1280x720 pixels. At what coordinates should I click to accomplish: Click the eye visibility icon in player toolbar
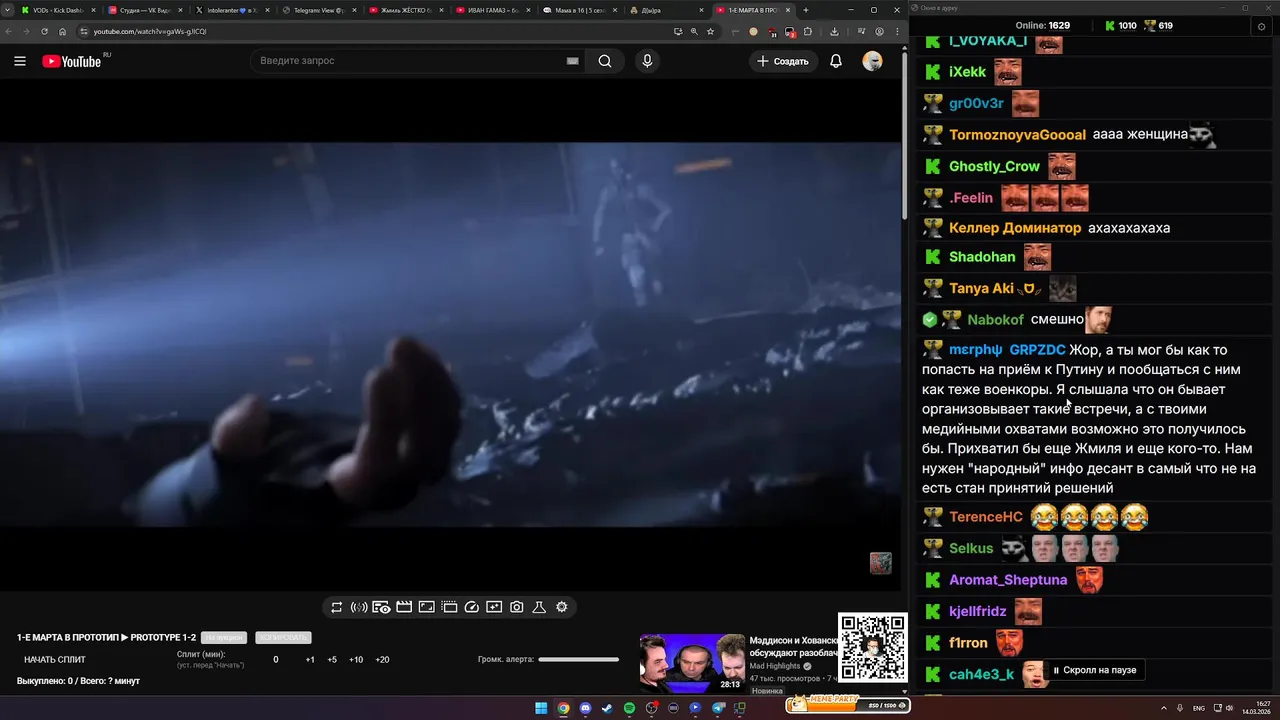click(x=381, y=607)
